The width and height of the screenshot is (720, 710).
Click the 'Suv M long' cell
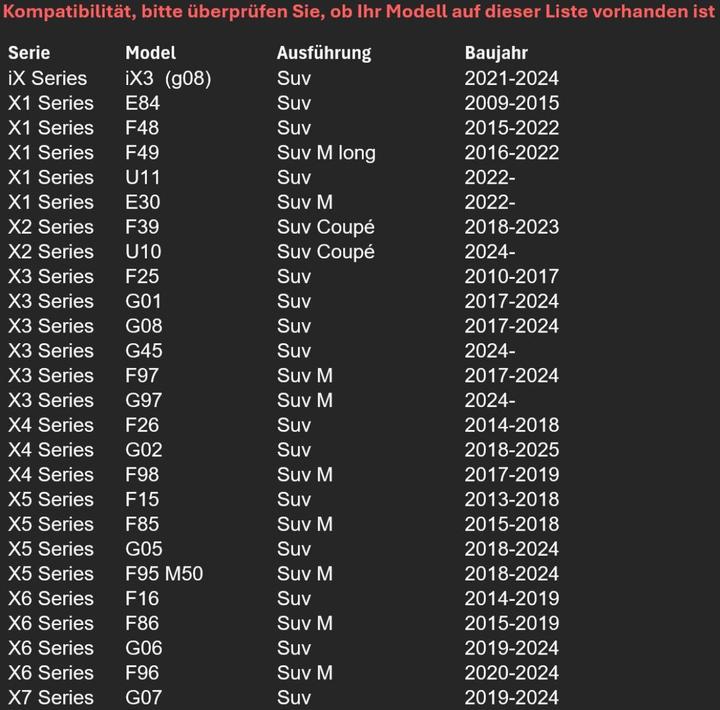[326, 153]
